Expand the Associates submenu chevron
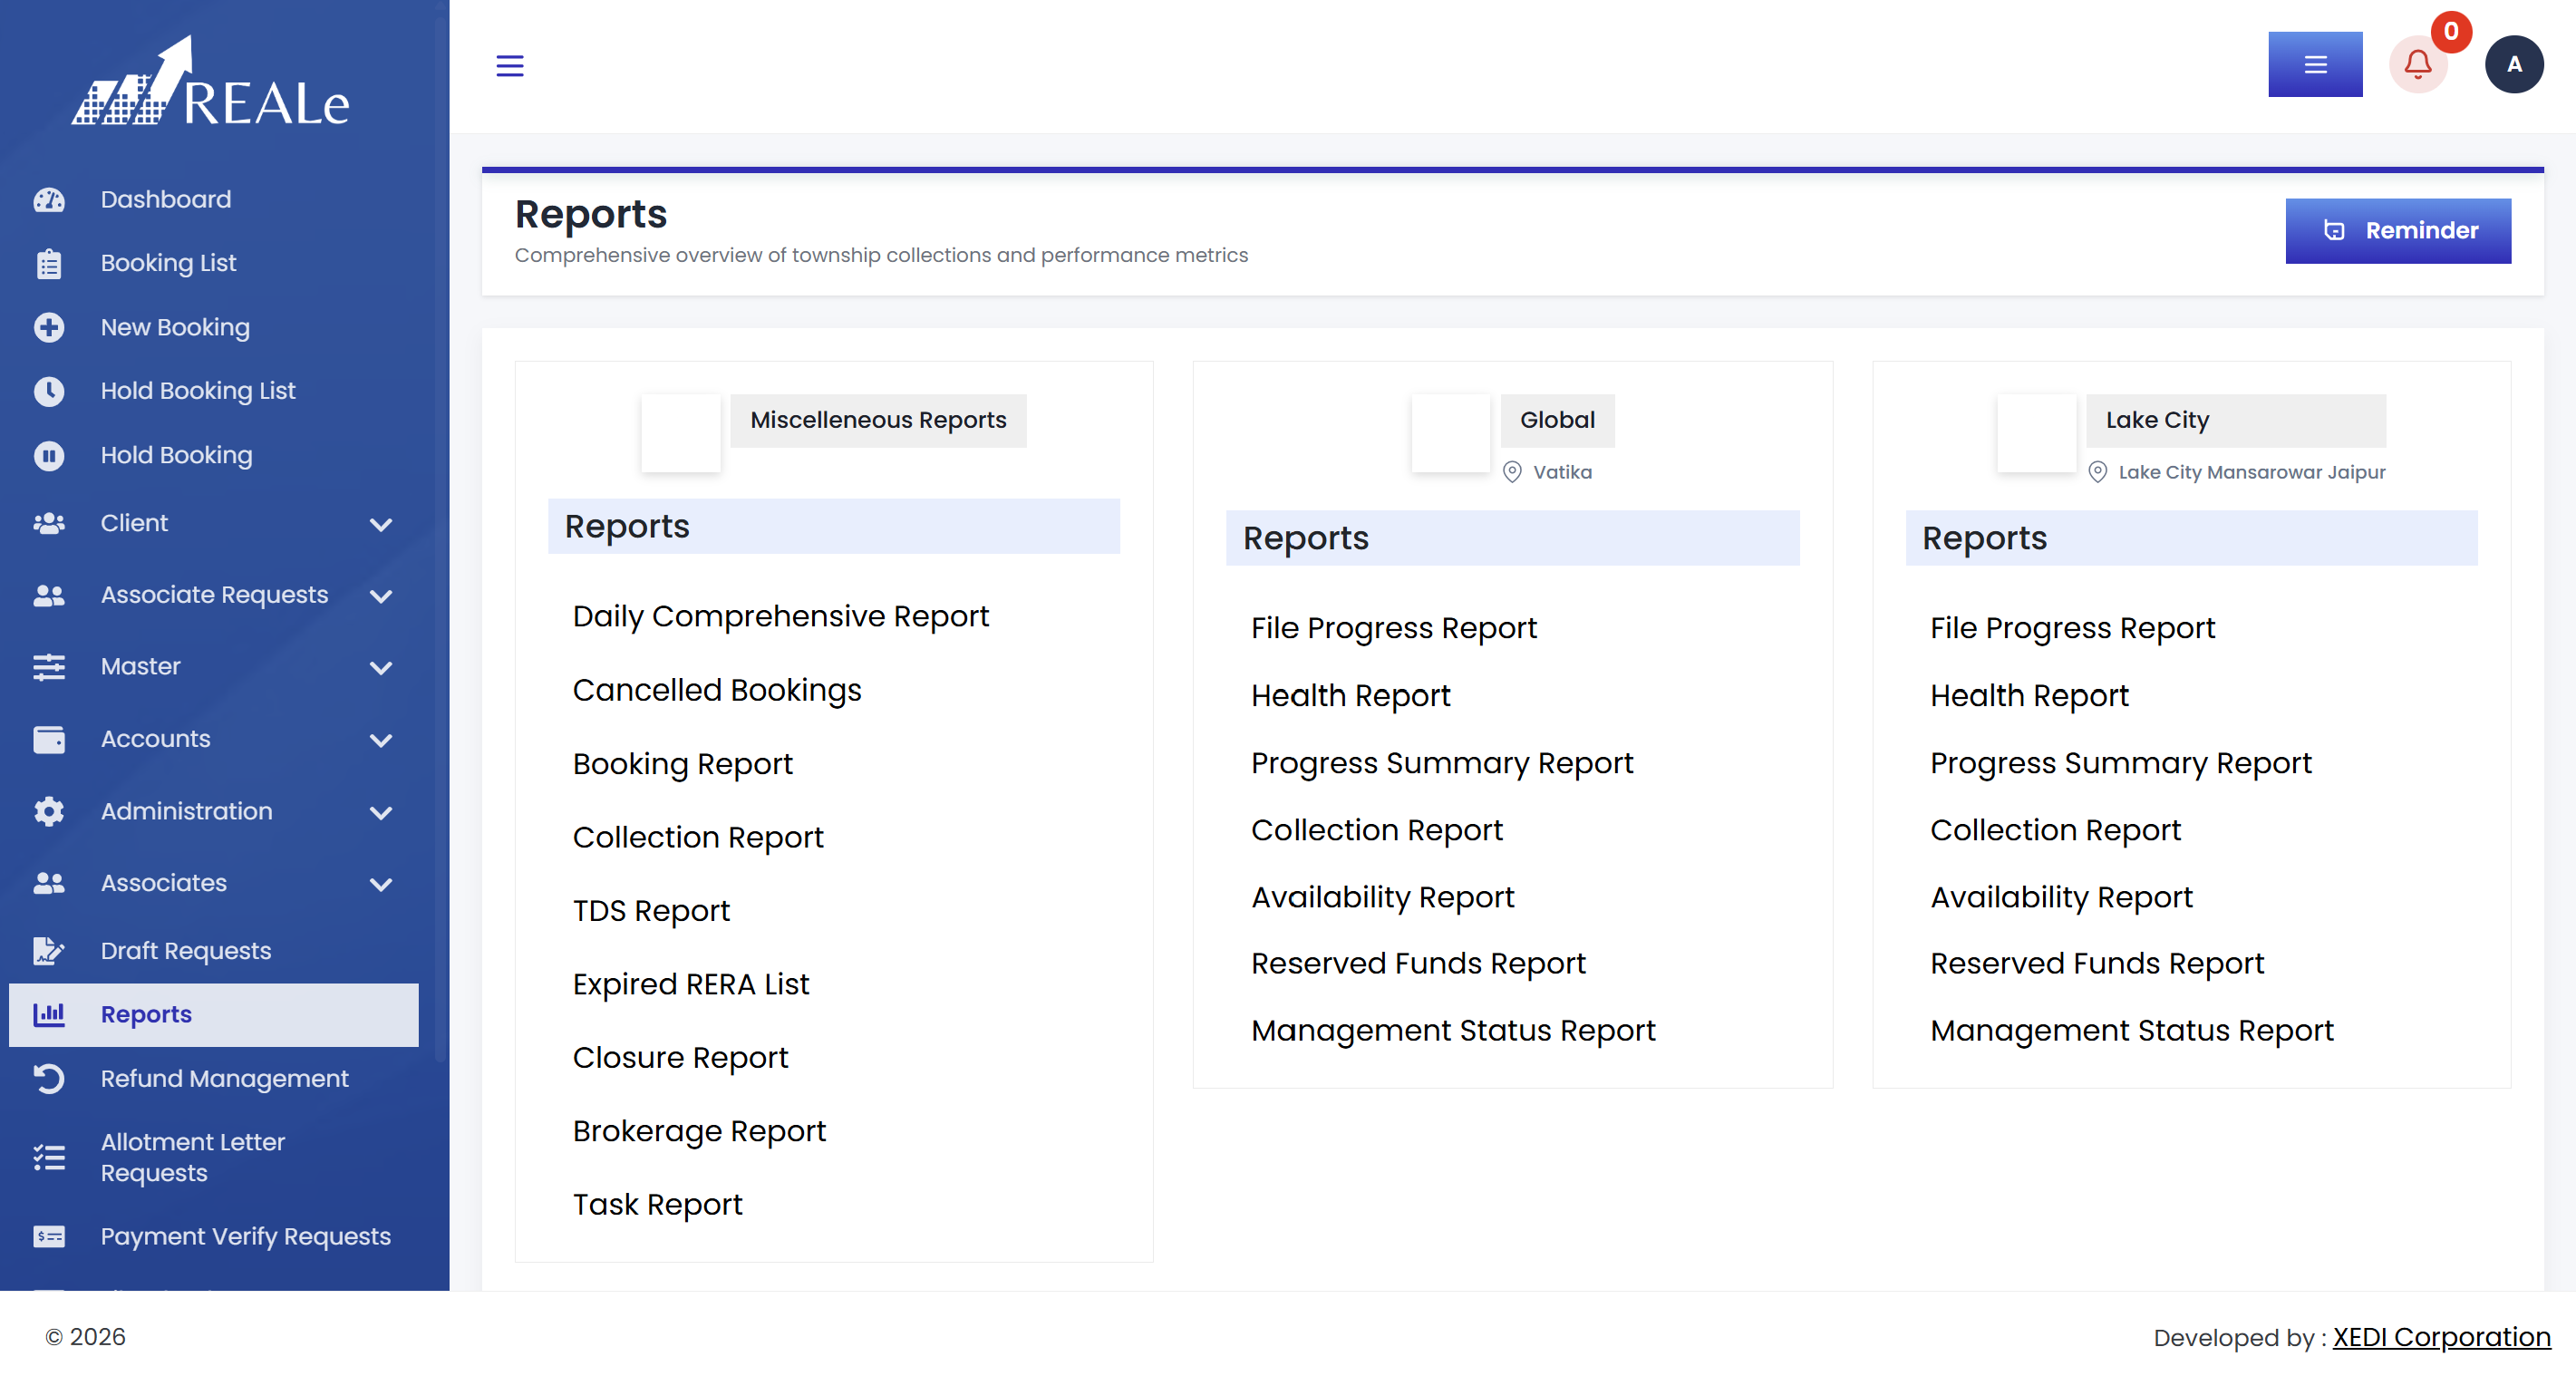Screen dimensions: 2576x1376 tap(381, 885)
